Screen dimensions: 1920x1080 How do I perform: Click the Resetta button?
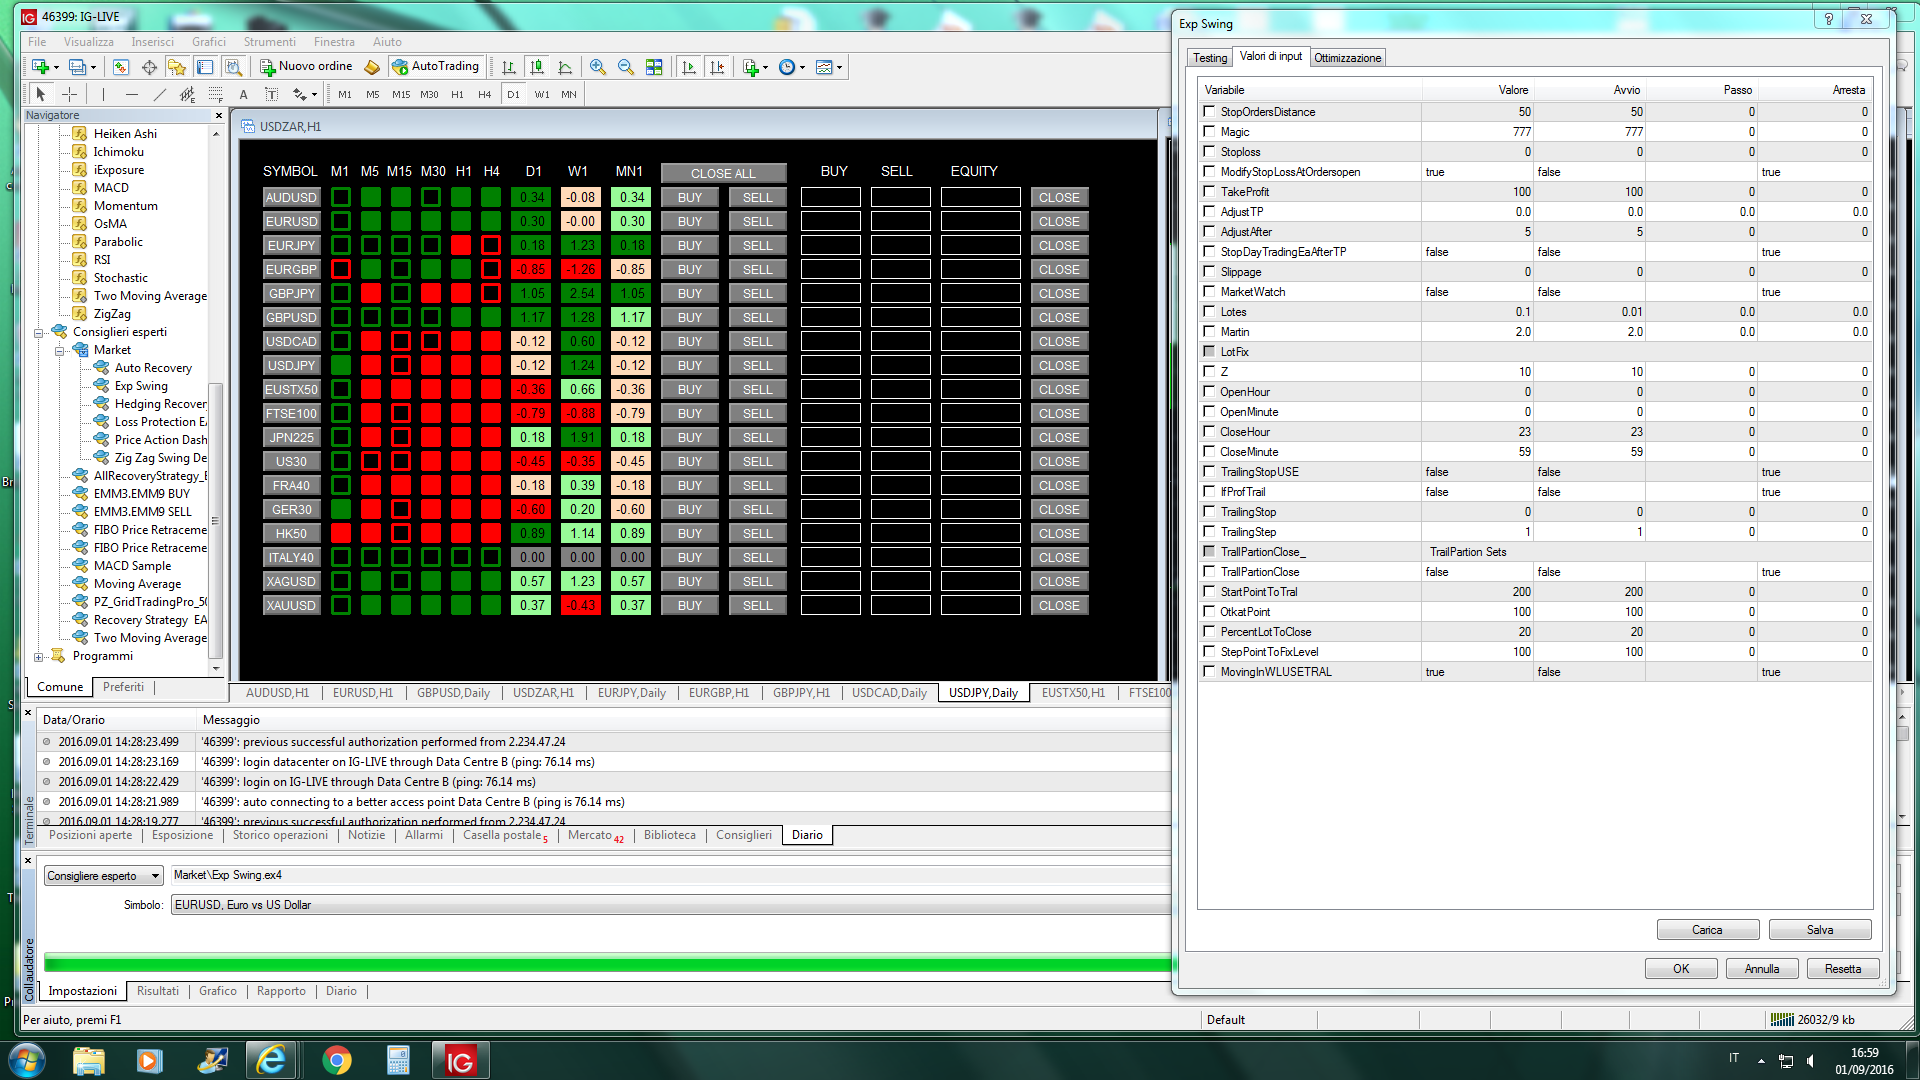1842,969
